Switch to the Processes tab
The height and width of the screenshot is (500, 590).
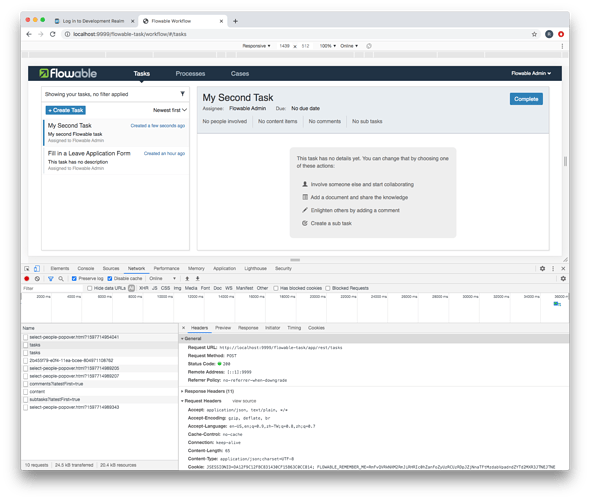(x=190, y=73)
